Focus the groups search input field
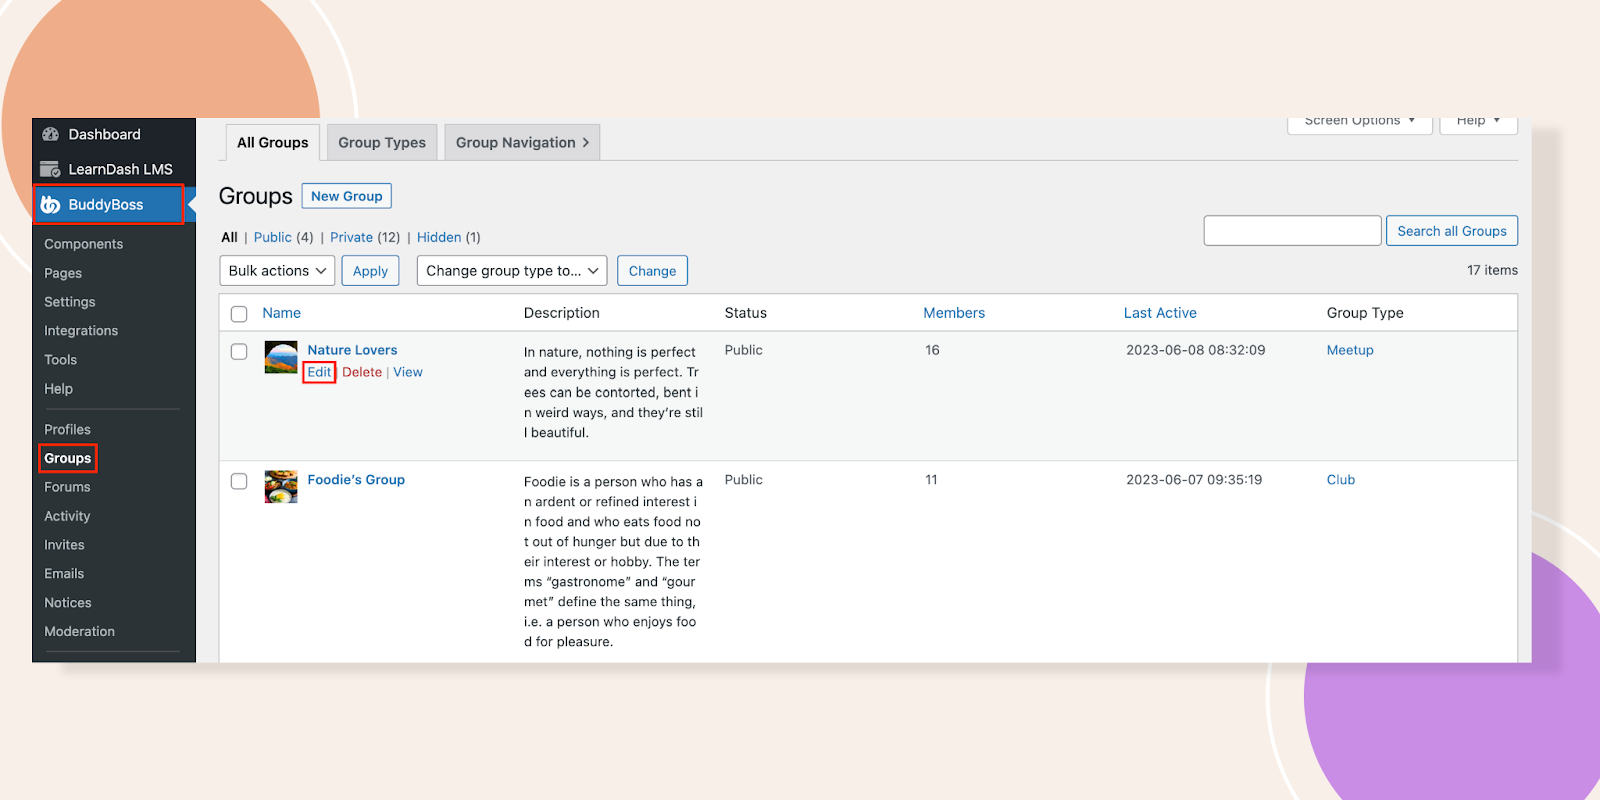 pyautogui.click(x=1292, y=231)
